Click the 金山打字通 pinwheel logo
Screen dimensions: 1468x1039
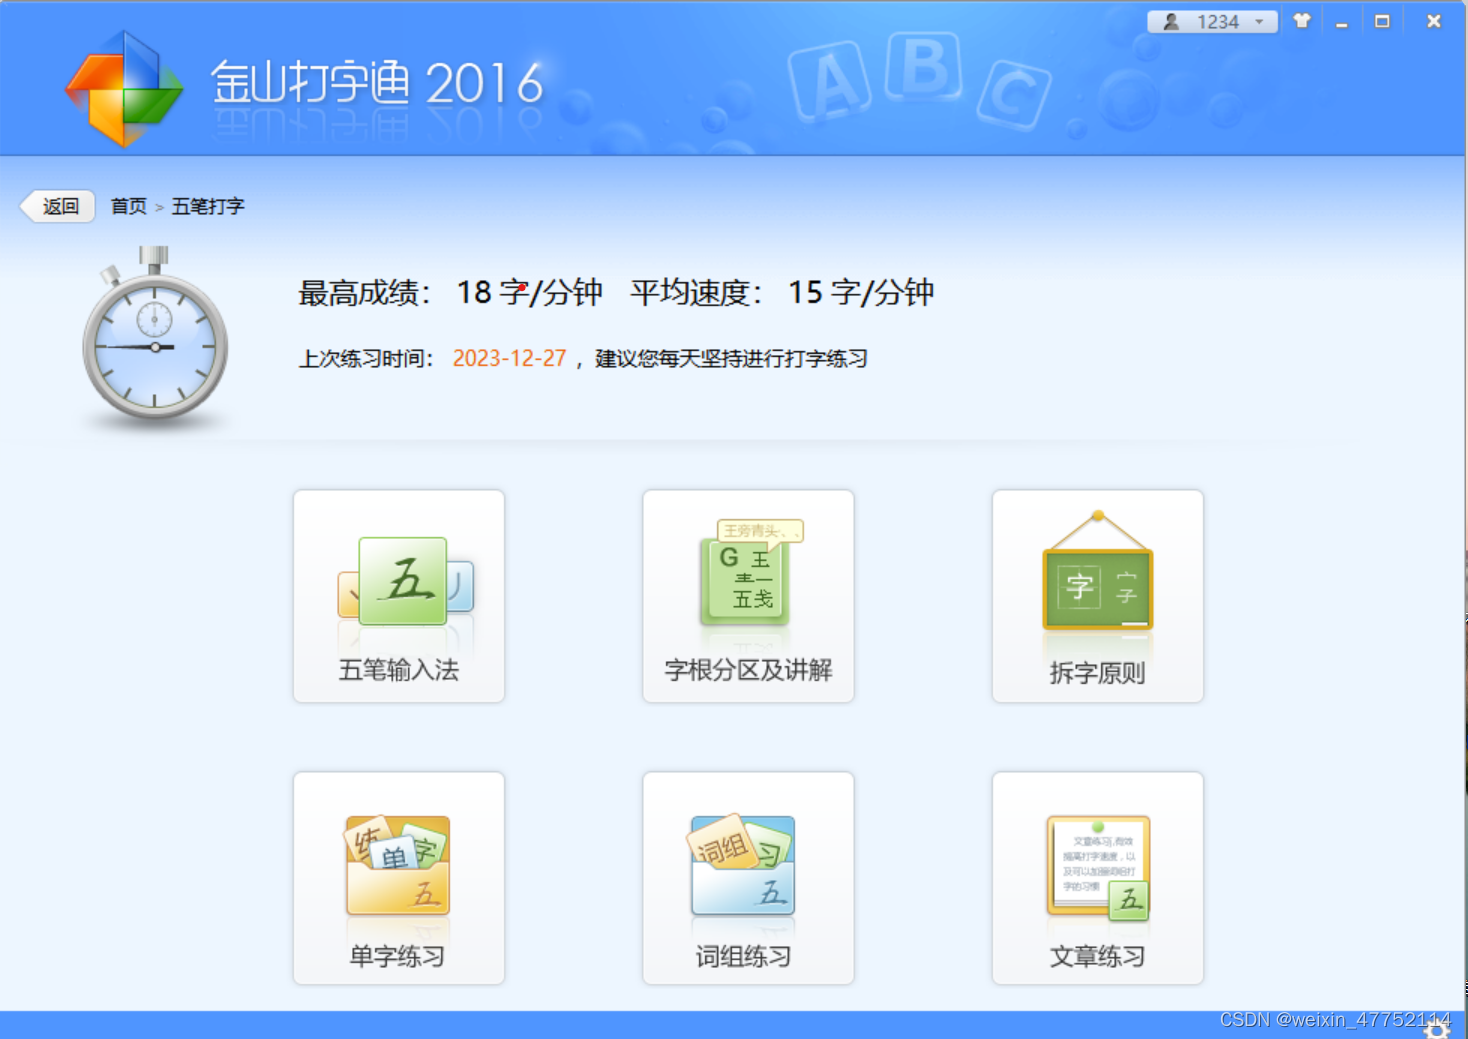pyautogui.click(x=124, y=90)
